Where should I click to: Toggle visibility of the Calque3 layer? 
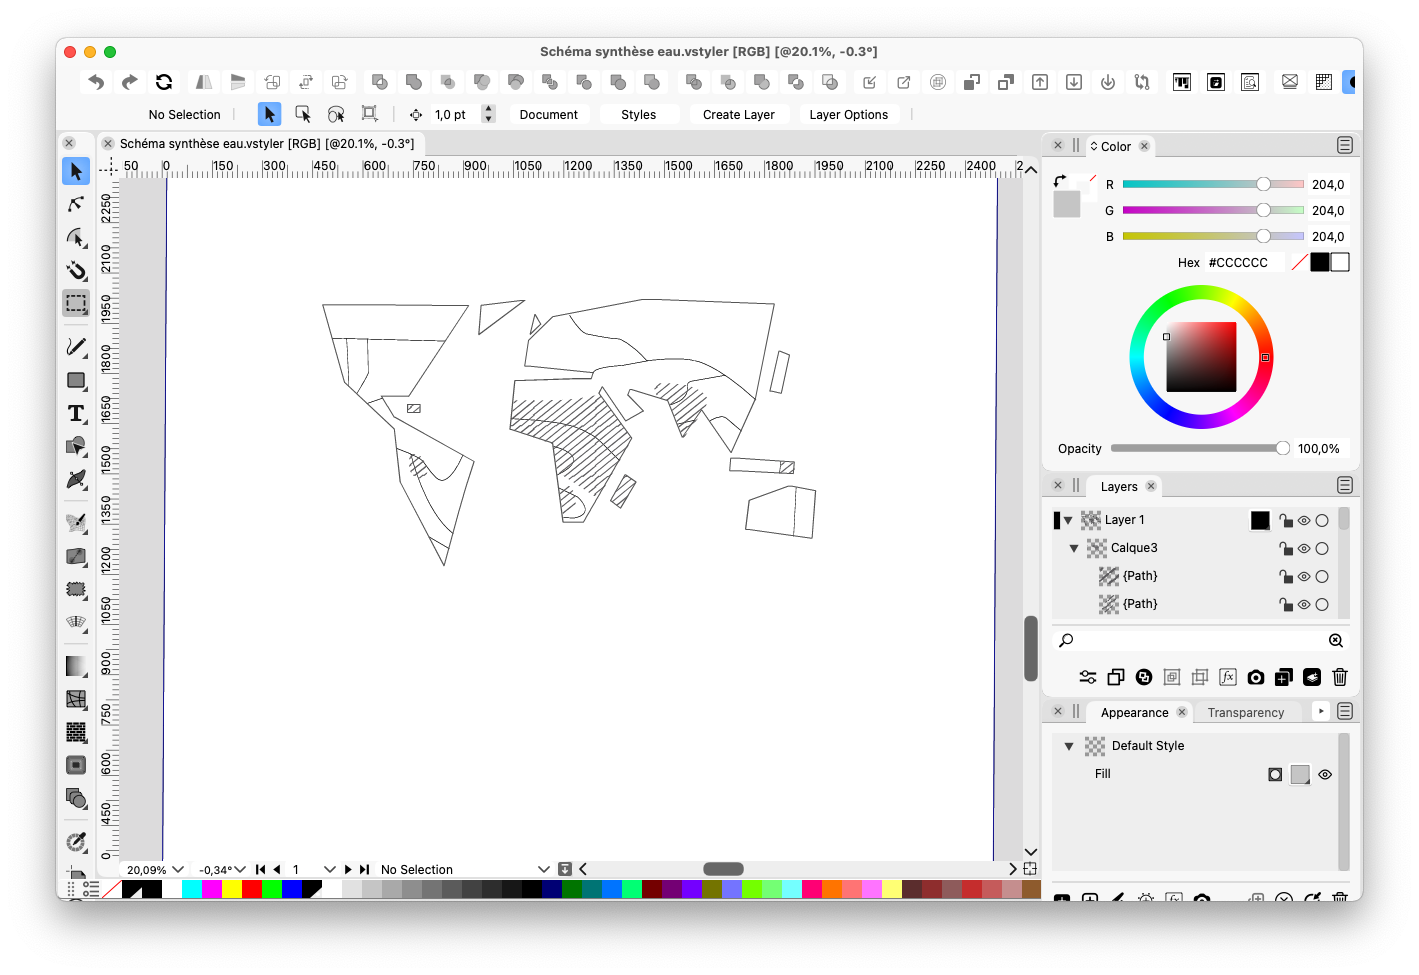click(x=1303, y=548)
